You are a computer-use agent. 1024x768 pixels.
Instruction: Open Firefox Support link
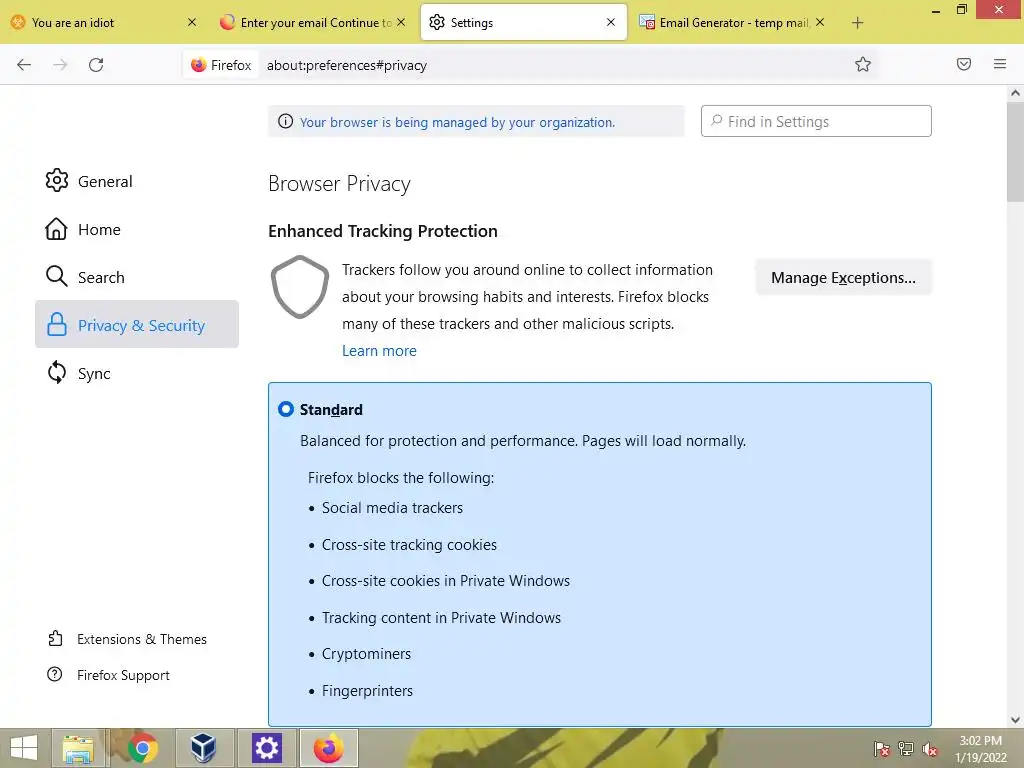(108, 675)
